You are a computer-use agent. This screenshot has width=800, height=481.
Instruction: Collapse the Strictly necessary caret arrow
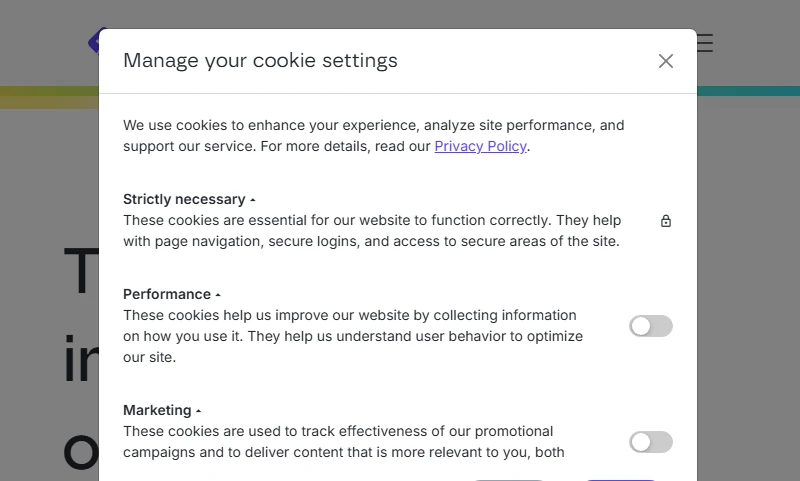coord(253,200)
